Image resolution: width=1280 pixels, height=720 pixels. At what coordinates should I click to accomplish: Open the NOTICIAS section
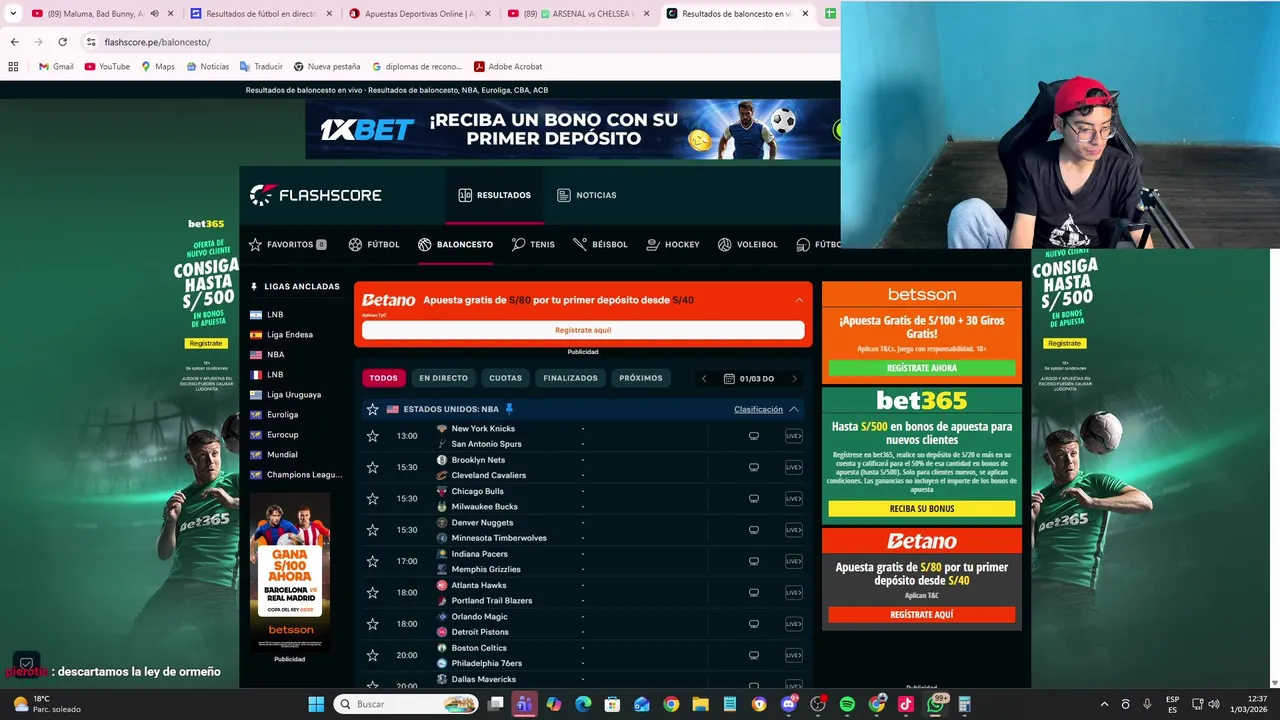coord(587,195)
